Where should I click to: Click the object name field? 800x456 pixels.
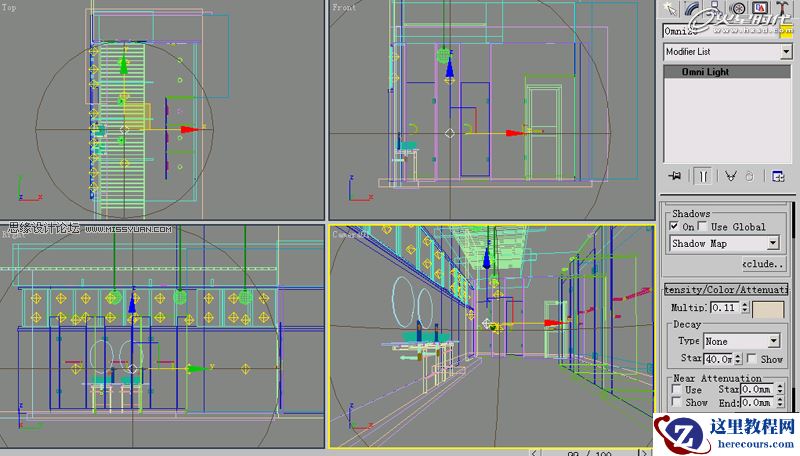pos(720,31)
